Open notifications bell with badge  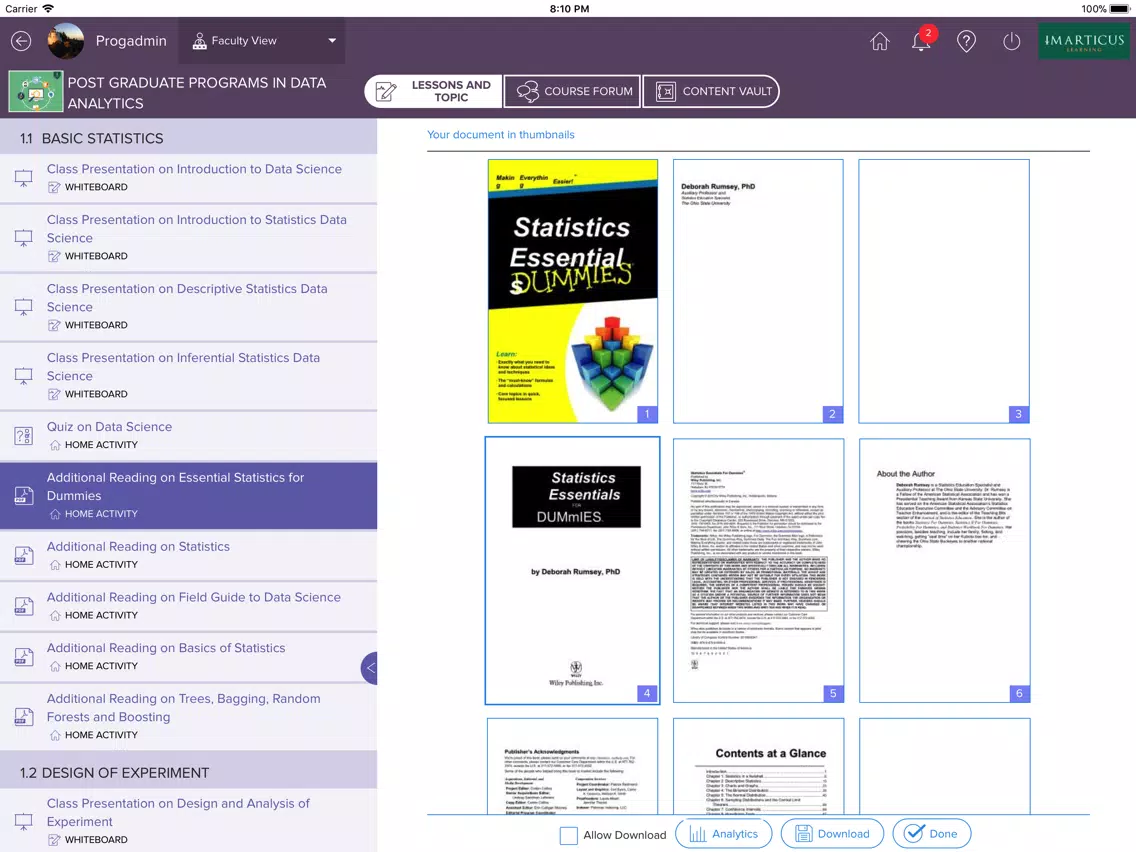click(922, 41)
